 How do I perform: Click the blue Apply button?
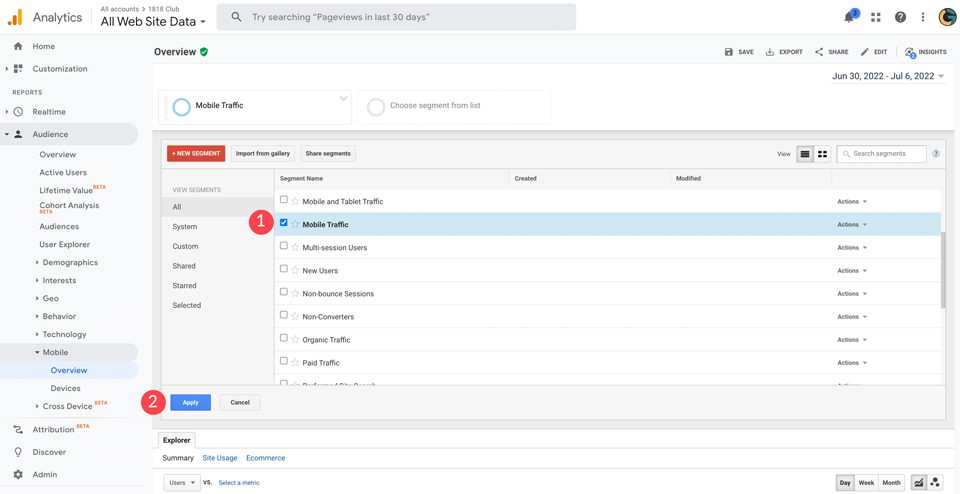click(x=190, y=402)
